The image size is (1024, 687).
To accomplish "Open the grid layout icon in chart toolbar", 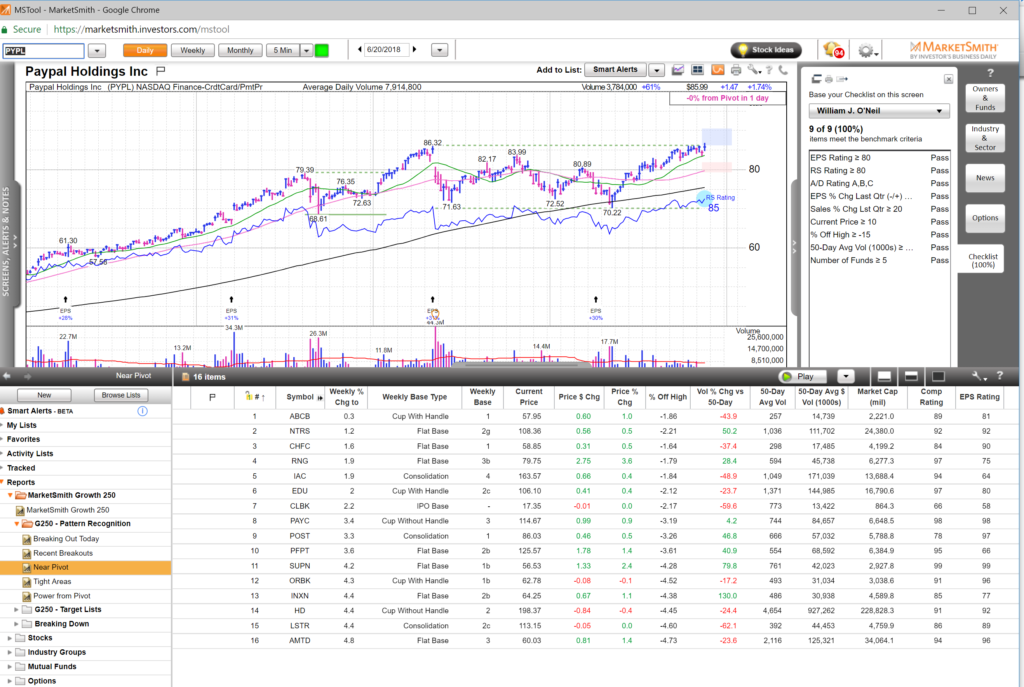I will pyautogui.click(x=697, y=70).
